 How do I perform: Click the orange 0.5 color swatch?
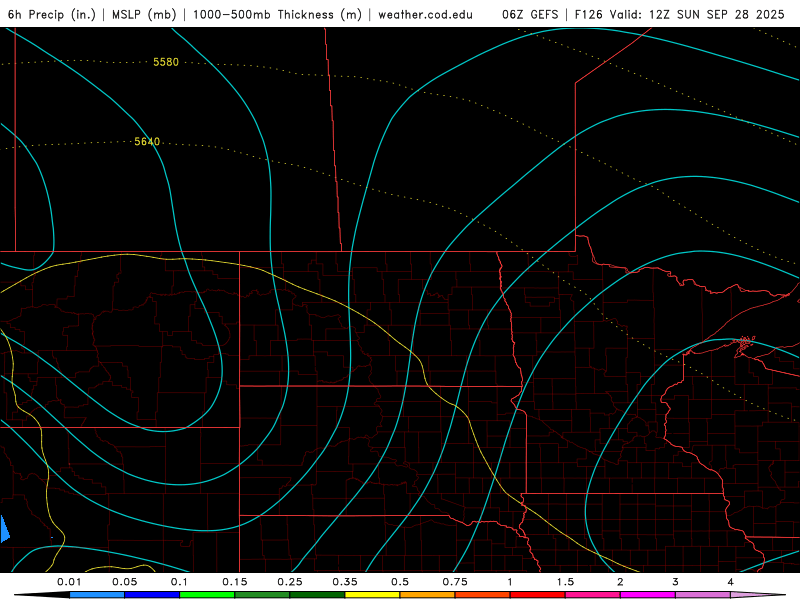[428, 595]
